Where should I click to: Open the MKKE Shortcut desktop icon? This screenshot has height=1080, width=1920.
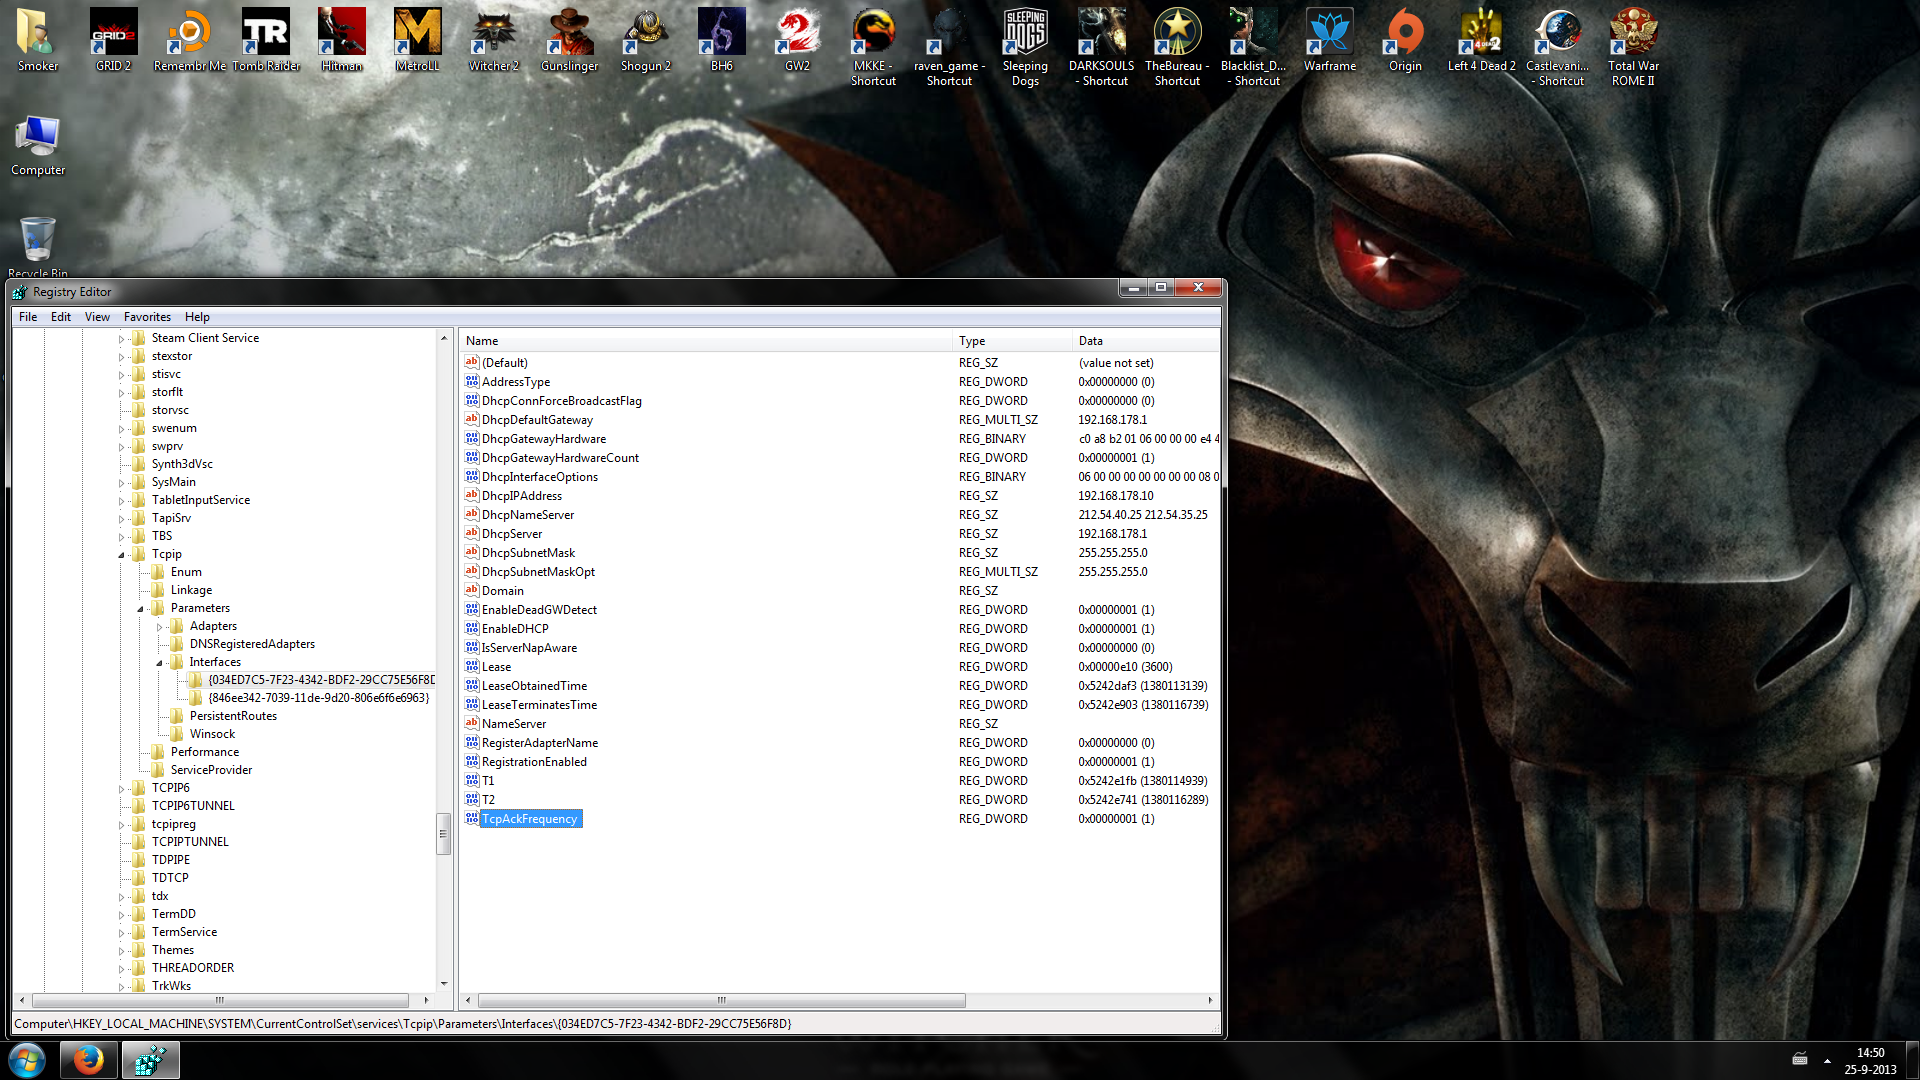pos(873,47)
